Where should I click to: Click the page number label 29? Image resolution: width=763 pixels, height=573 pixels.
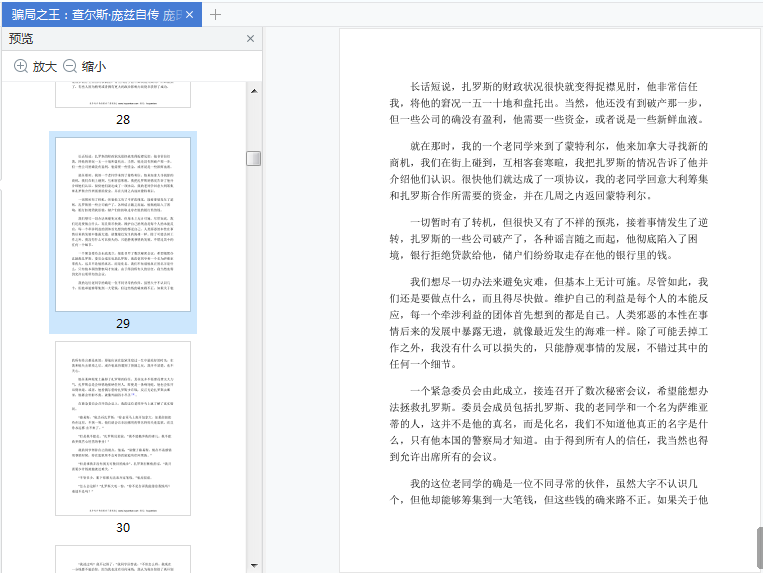[x=123, y=323]
